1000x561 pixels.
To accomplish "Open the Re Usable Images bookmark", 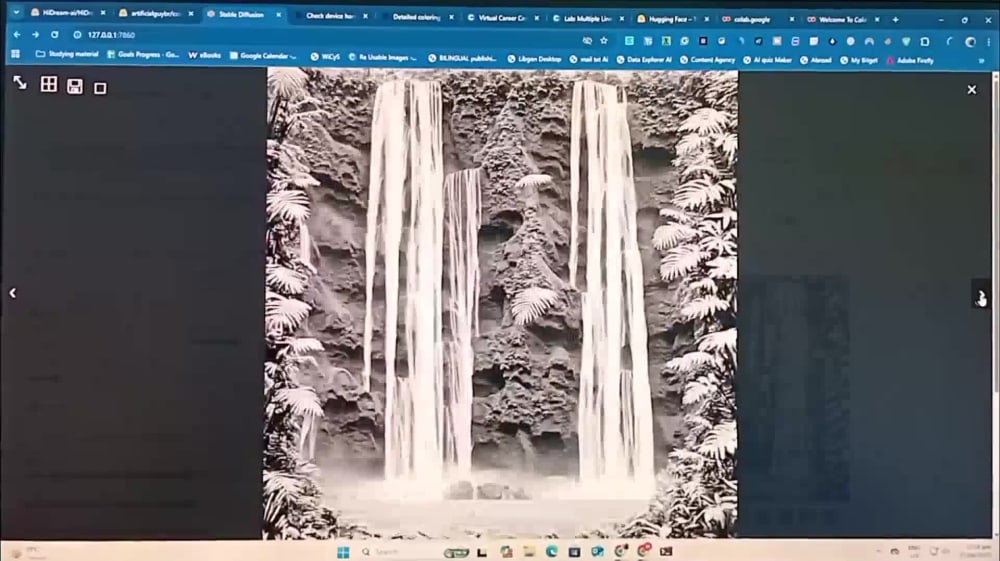I will pos(383,57).
